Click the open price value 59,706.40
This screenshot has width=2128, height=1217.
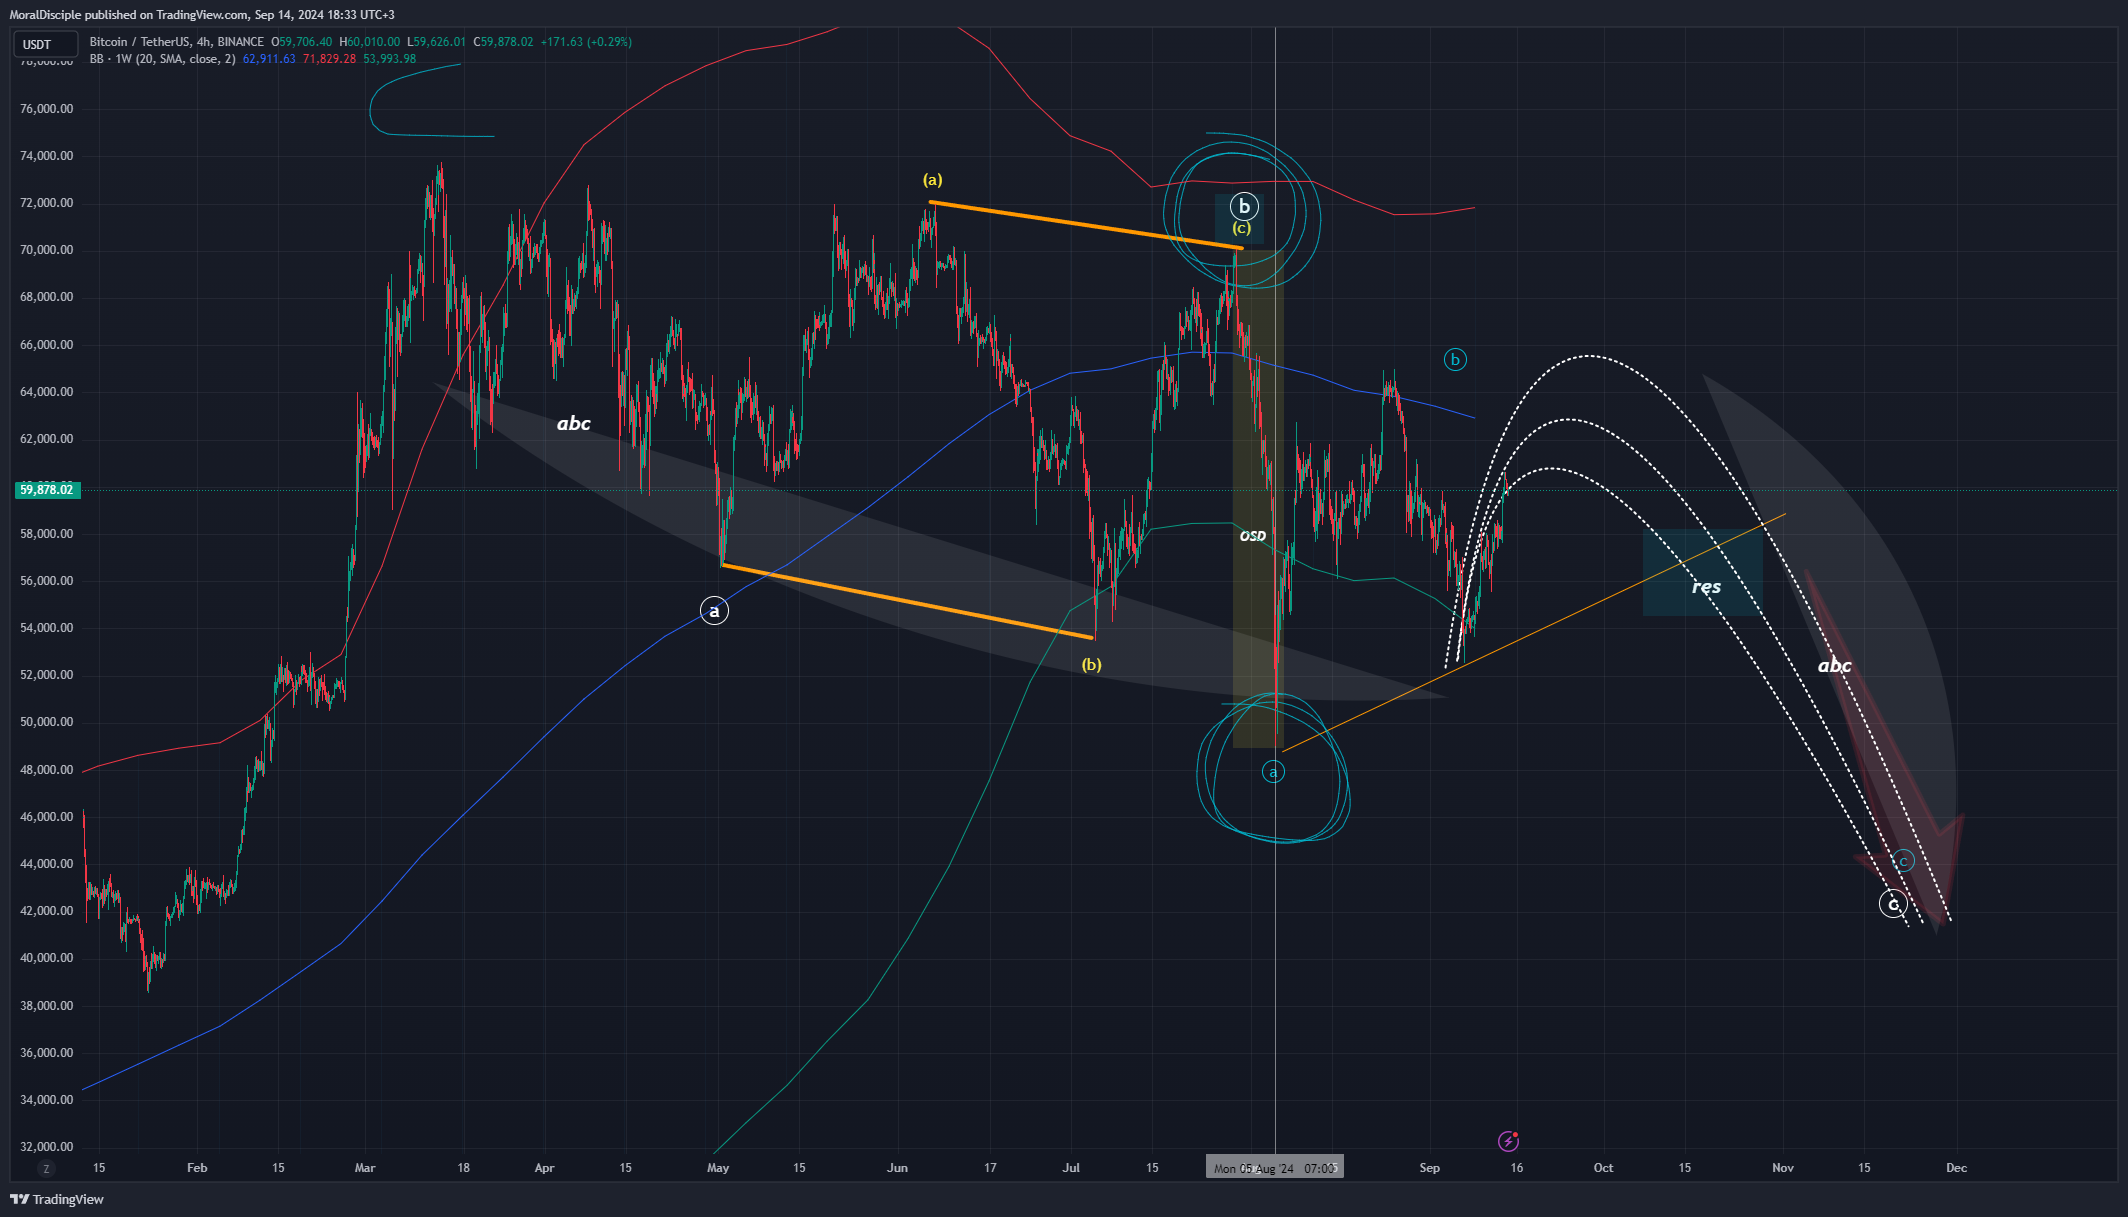[x=305, y=42]
